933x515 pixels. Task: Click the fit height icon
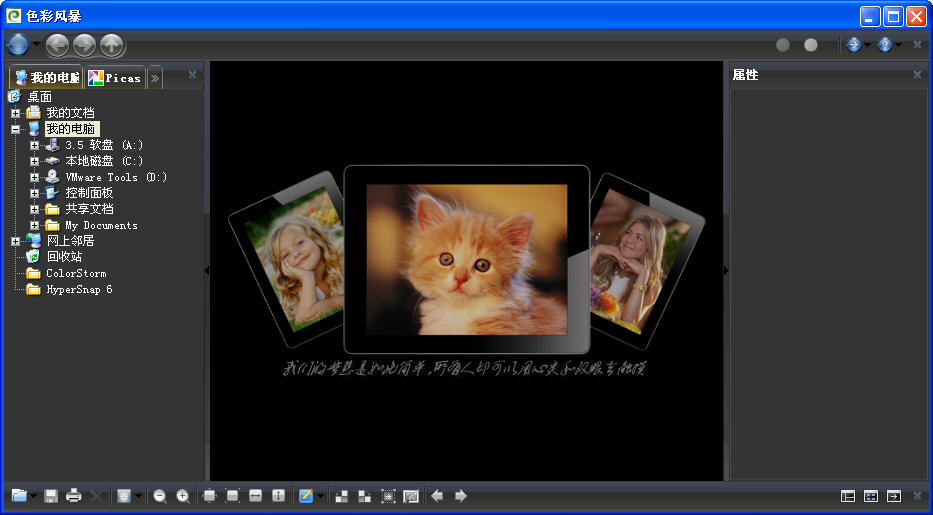click(278, 496)
